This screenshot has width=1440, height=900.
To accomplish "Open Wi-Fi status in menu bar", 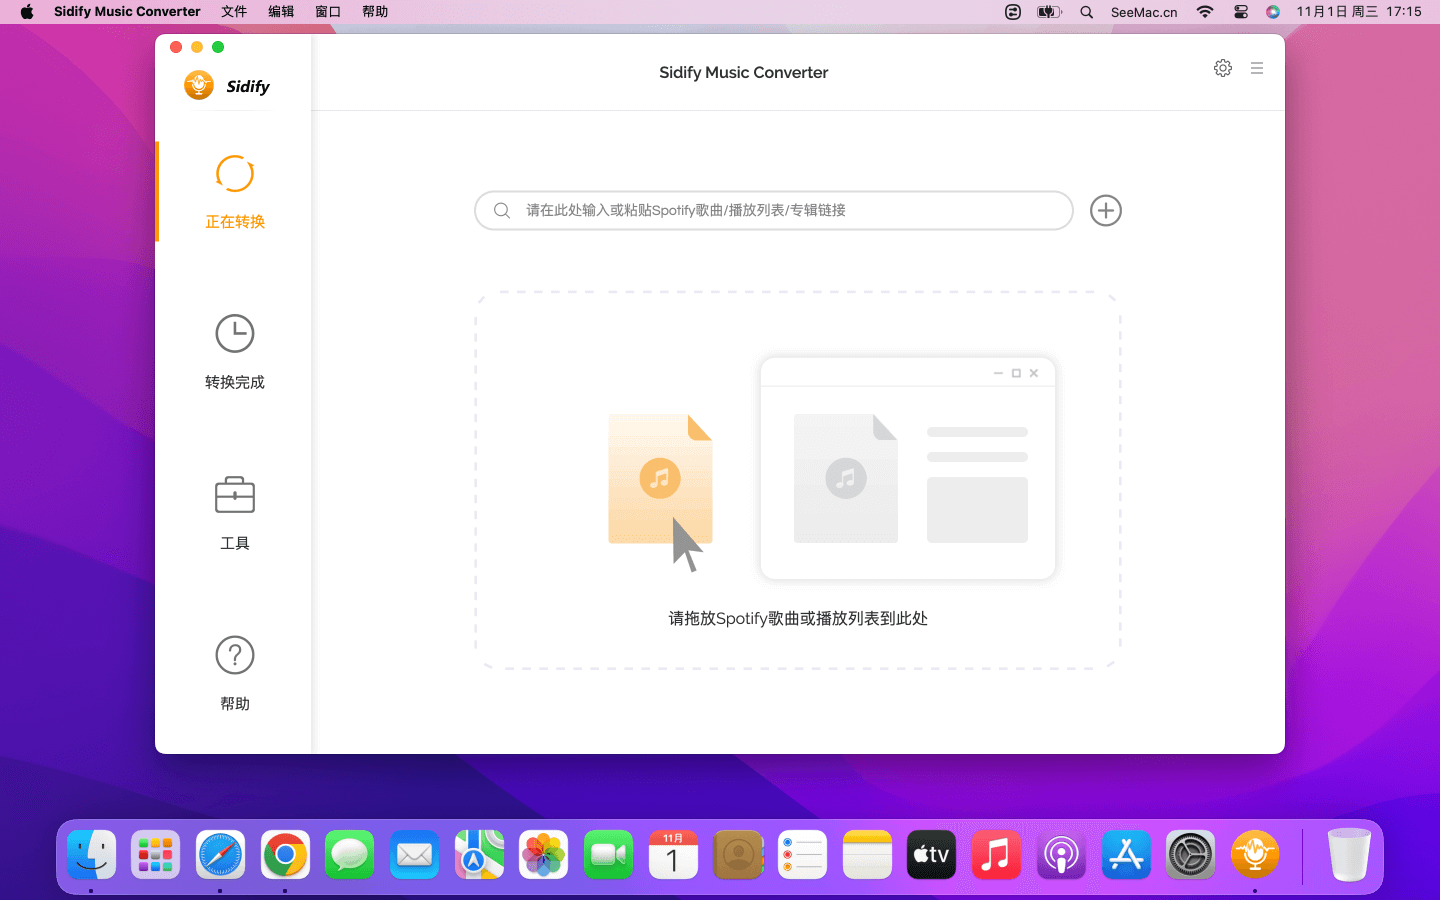I will tap(1205, 12).
